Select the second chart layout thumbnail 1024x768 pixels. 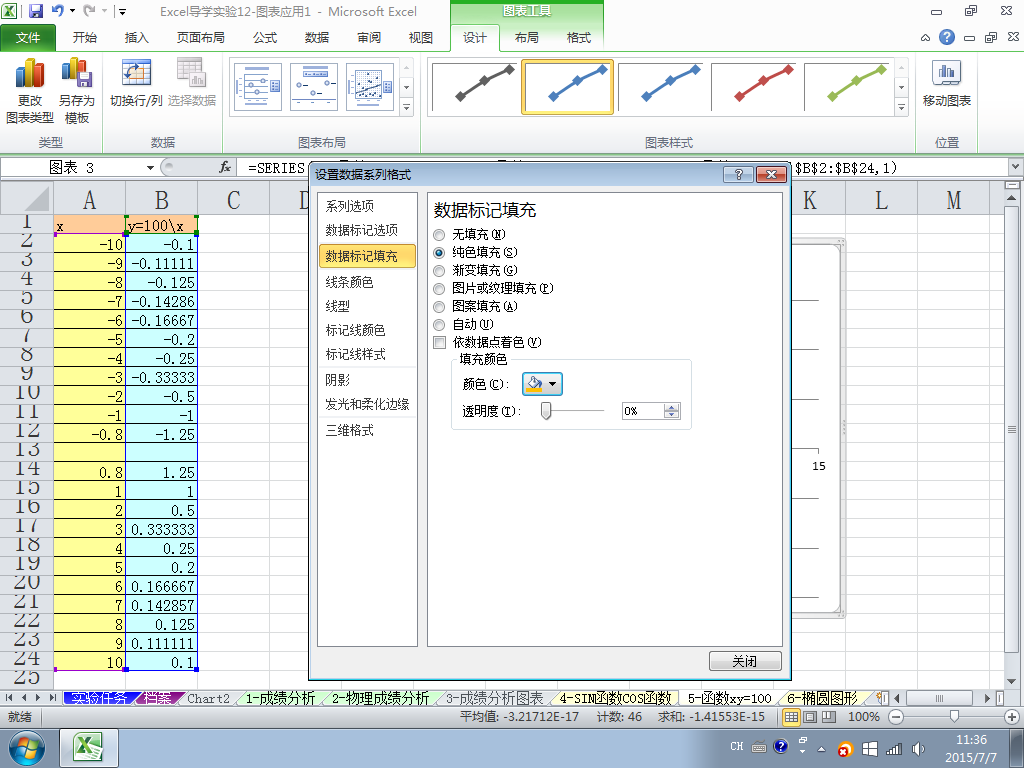coord(314,87)
